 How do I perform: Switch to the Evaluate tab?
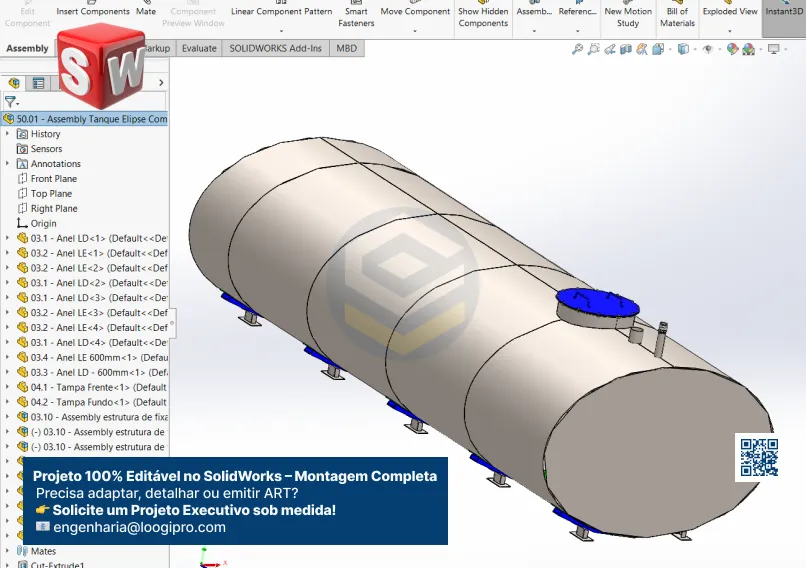coord(199,48)
